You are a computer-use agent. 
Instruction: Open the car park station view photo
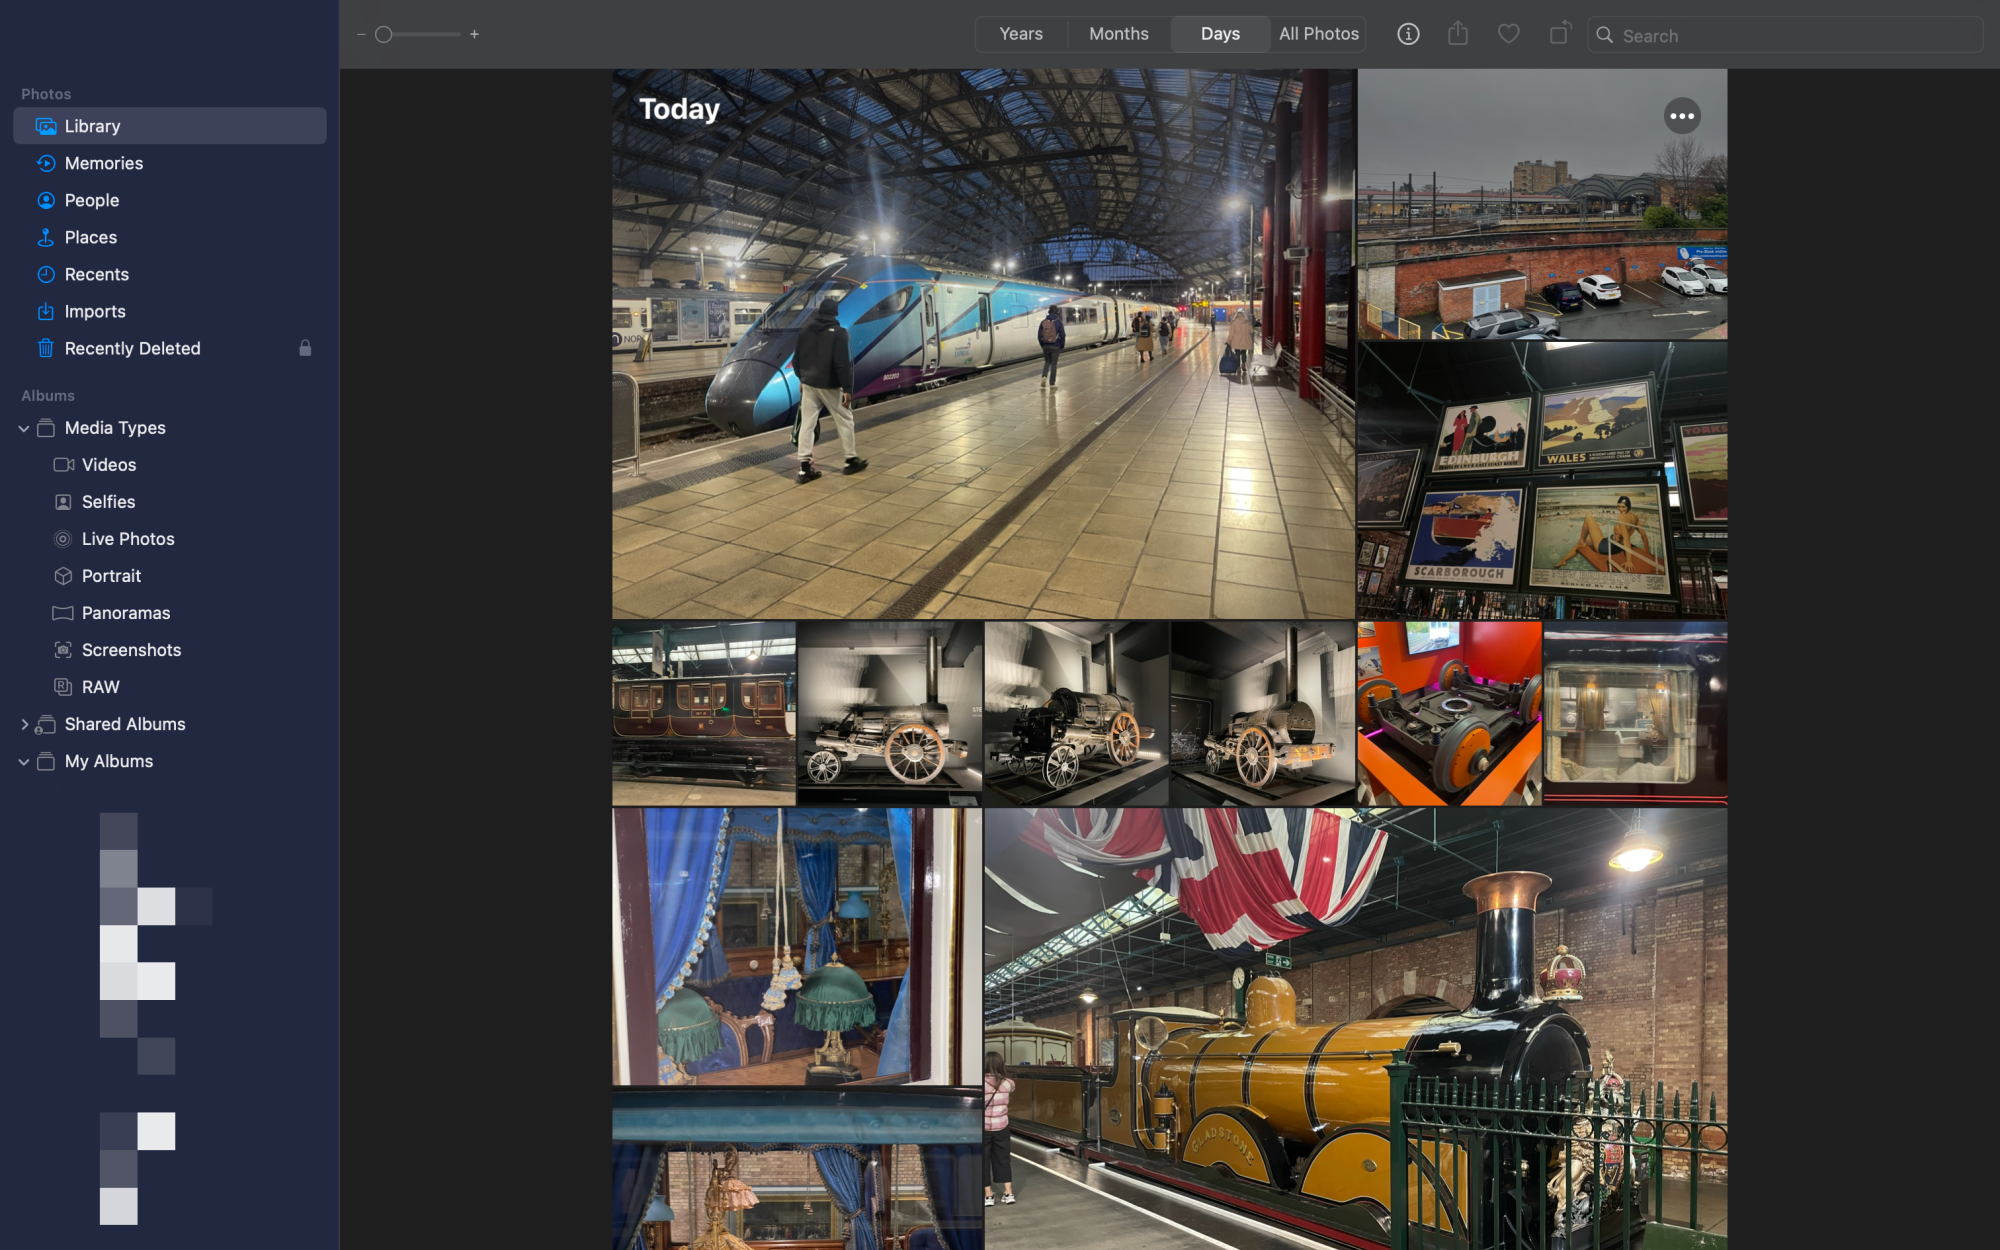click(1542, 204)
